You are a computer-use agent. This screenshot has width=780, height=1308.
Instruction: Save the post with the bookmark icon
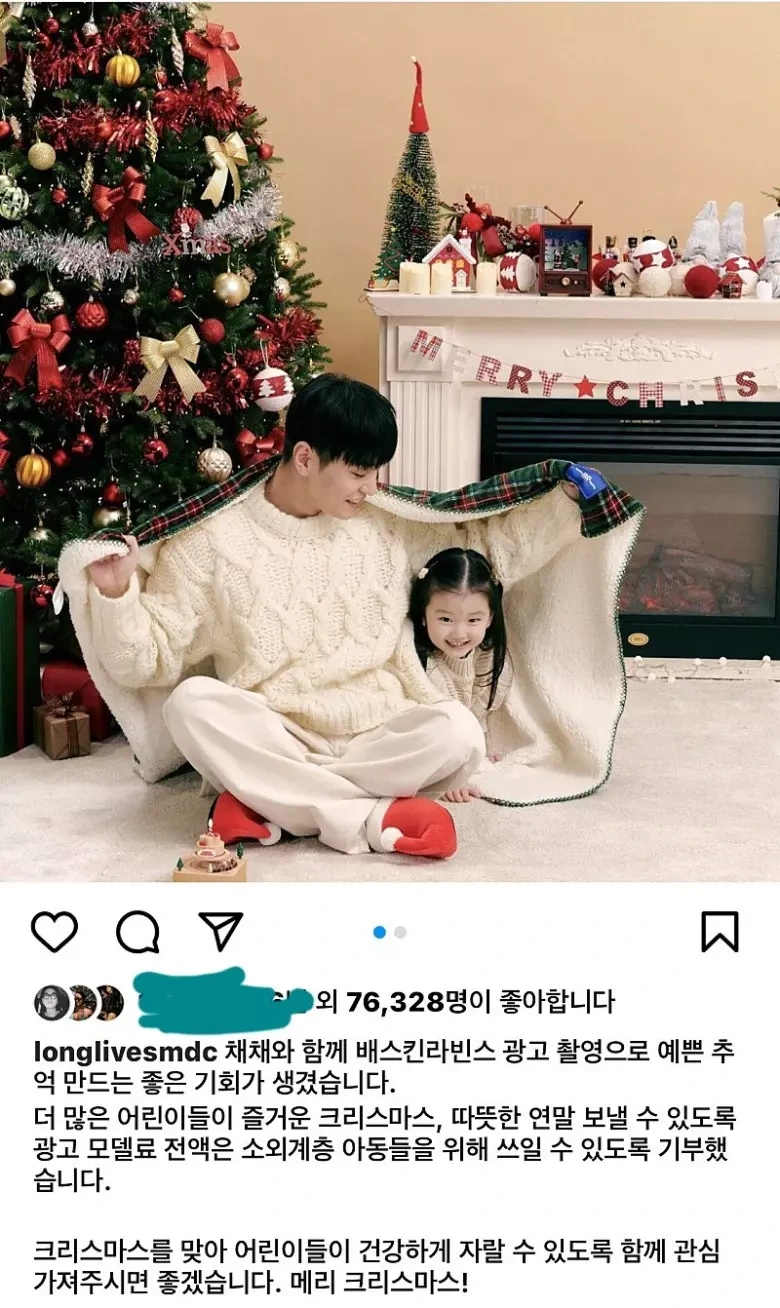[720, 932]
